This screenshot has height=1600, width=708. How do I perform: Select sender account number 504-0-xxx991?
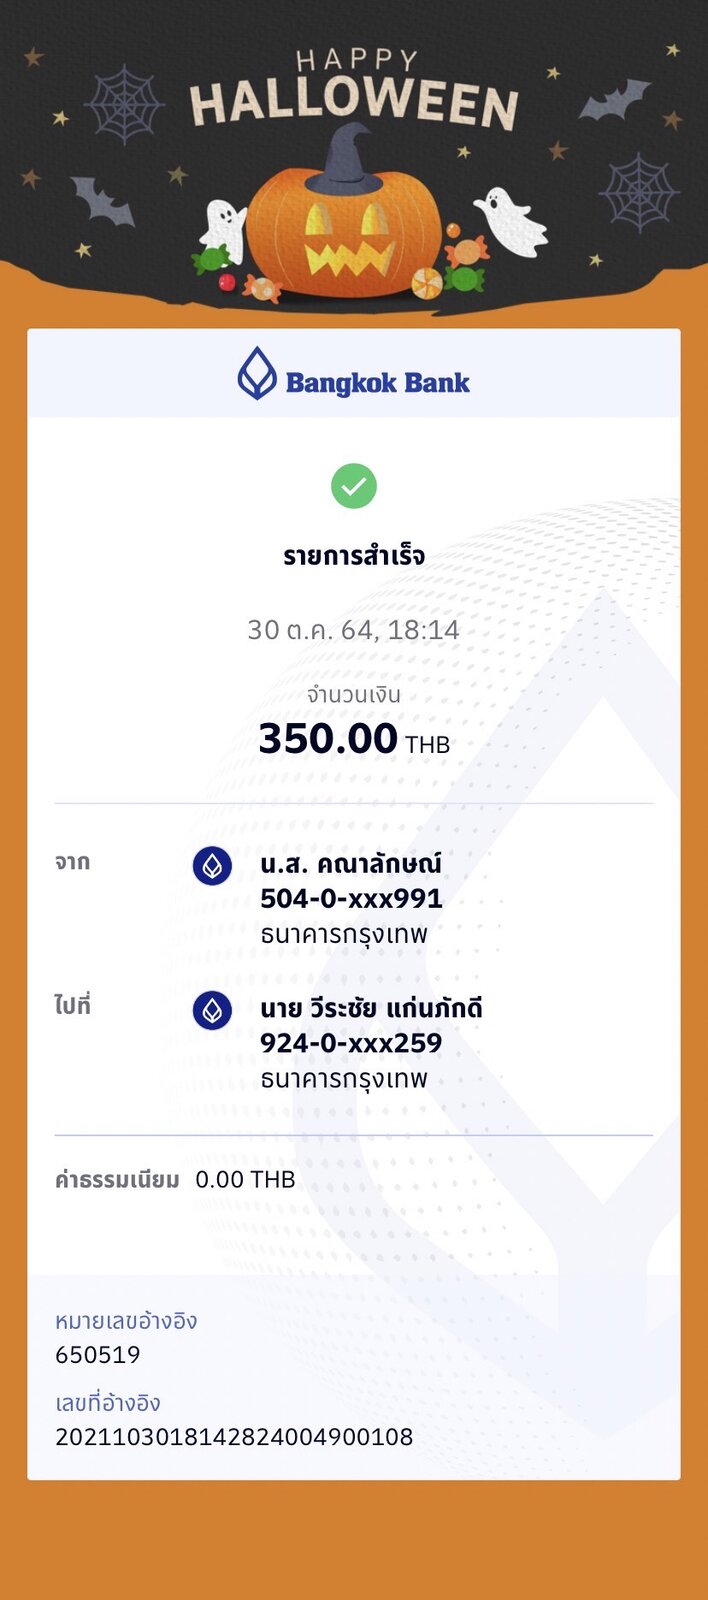coord(351,899)
